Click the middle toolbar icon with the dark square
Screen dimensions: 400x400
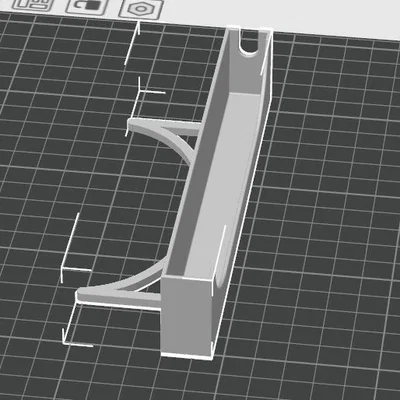(88, 6)
